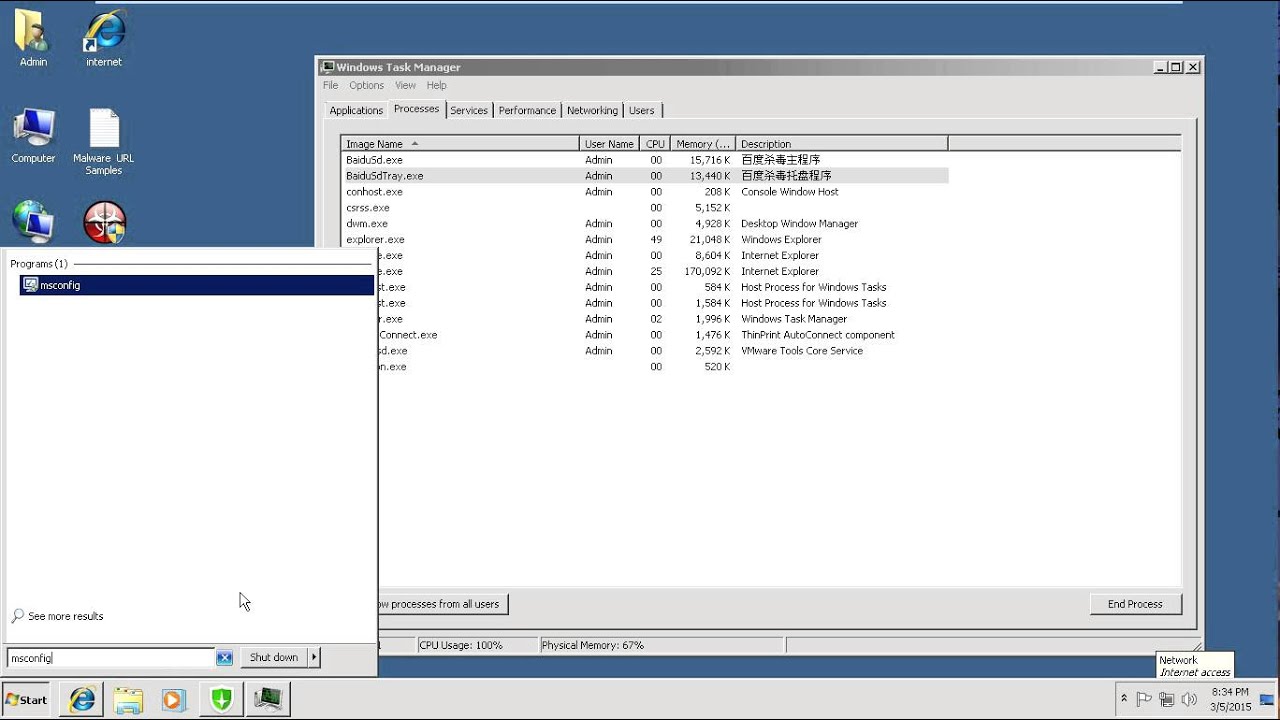
Task: Click the network tray icon
Action: click(x=1167, y=699)
